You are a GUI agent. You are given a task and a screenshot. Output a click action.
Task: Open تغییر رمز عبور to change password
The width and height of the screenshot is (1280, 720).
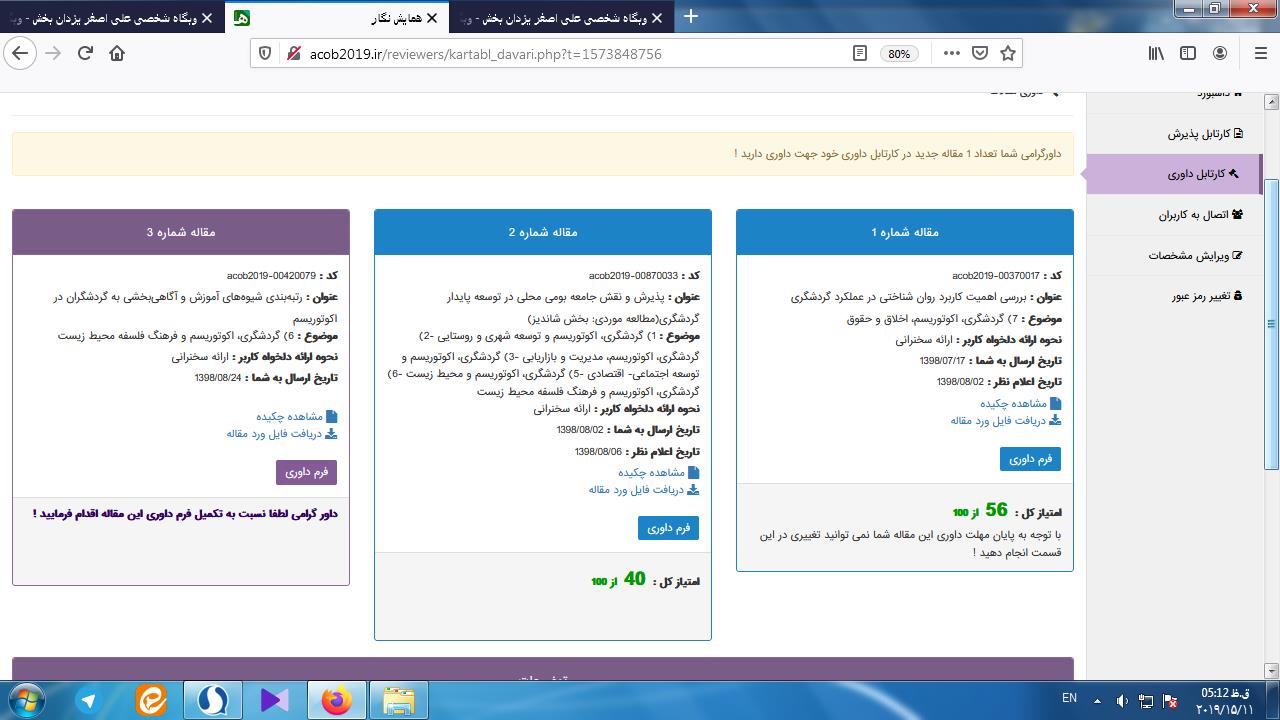tap(1203, 295)
